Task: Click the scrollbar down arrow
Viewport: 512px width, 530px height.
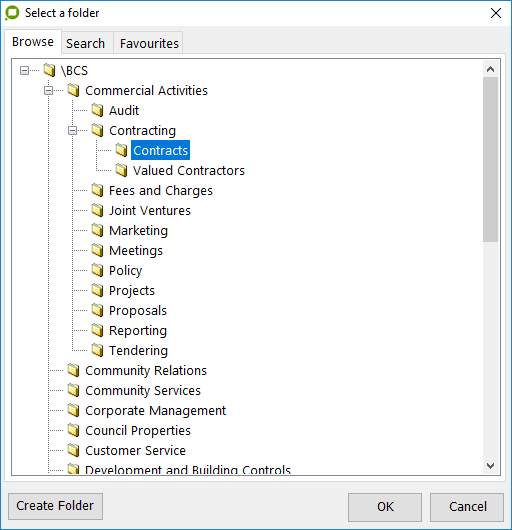Action: (490, 466)
